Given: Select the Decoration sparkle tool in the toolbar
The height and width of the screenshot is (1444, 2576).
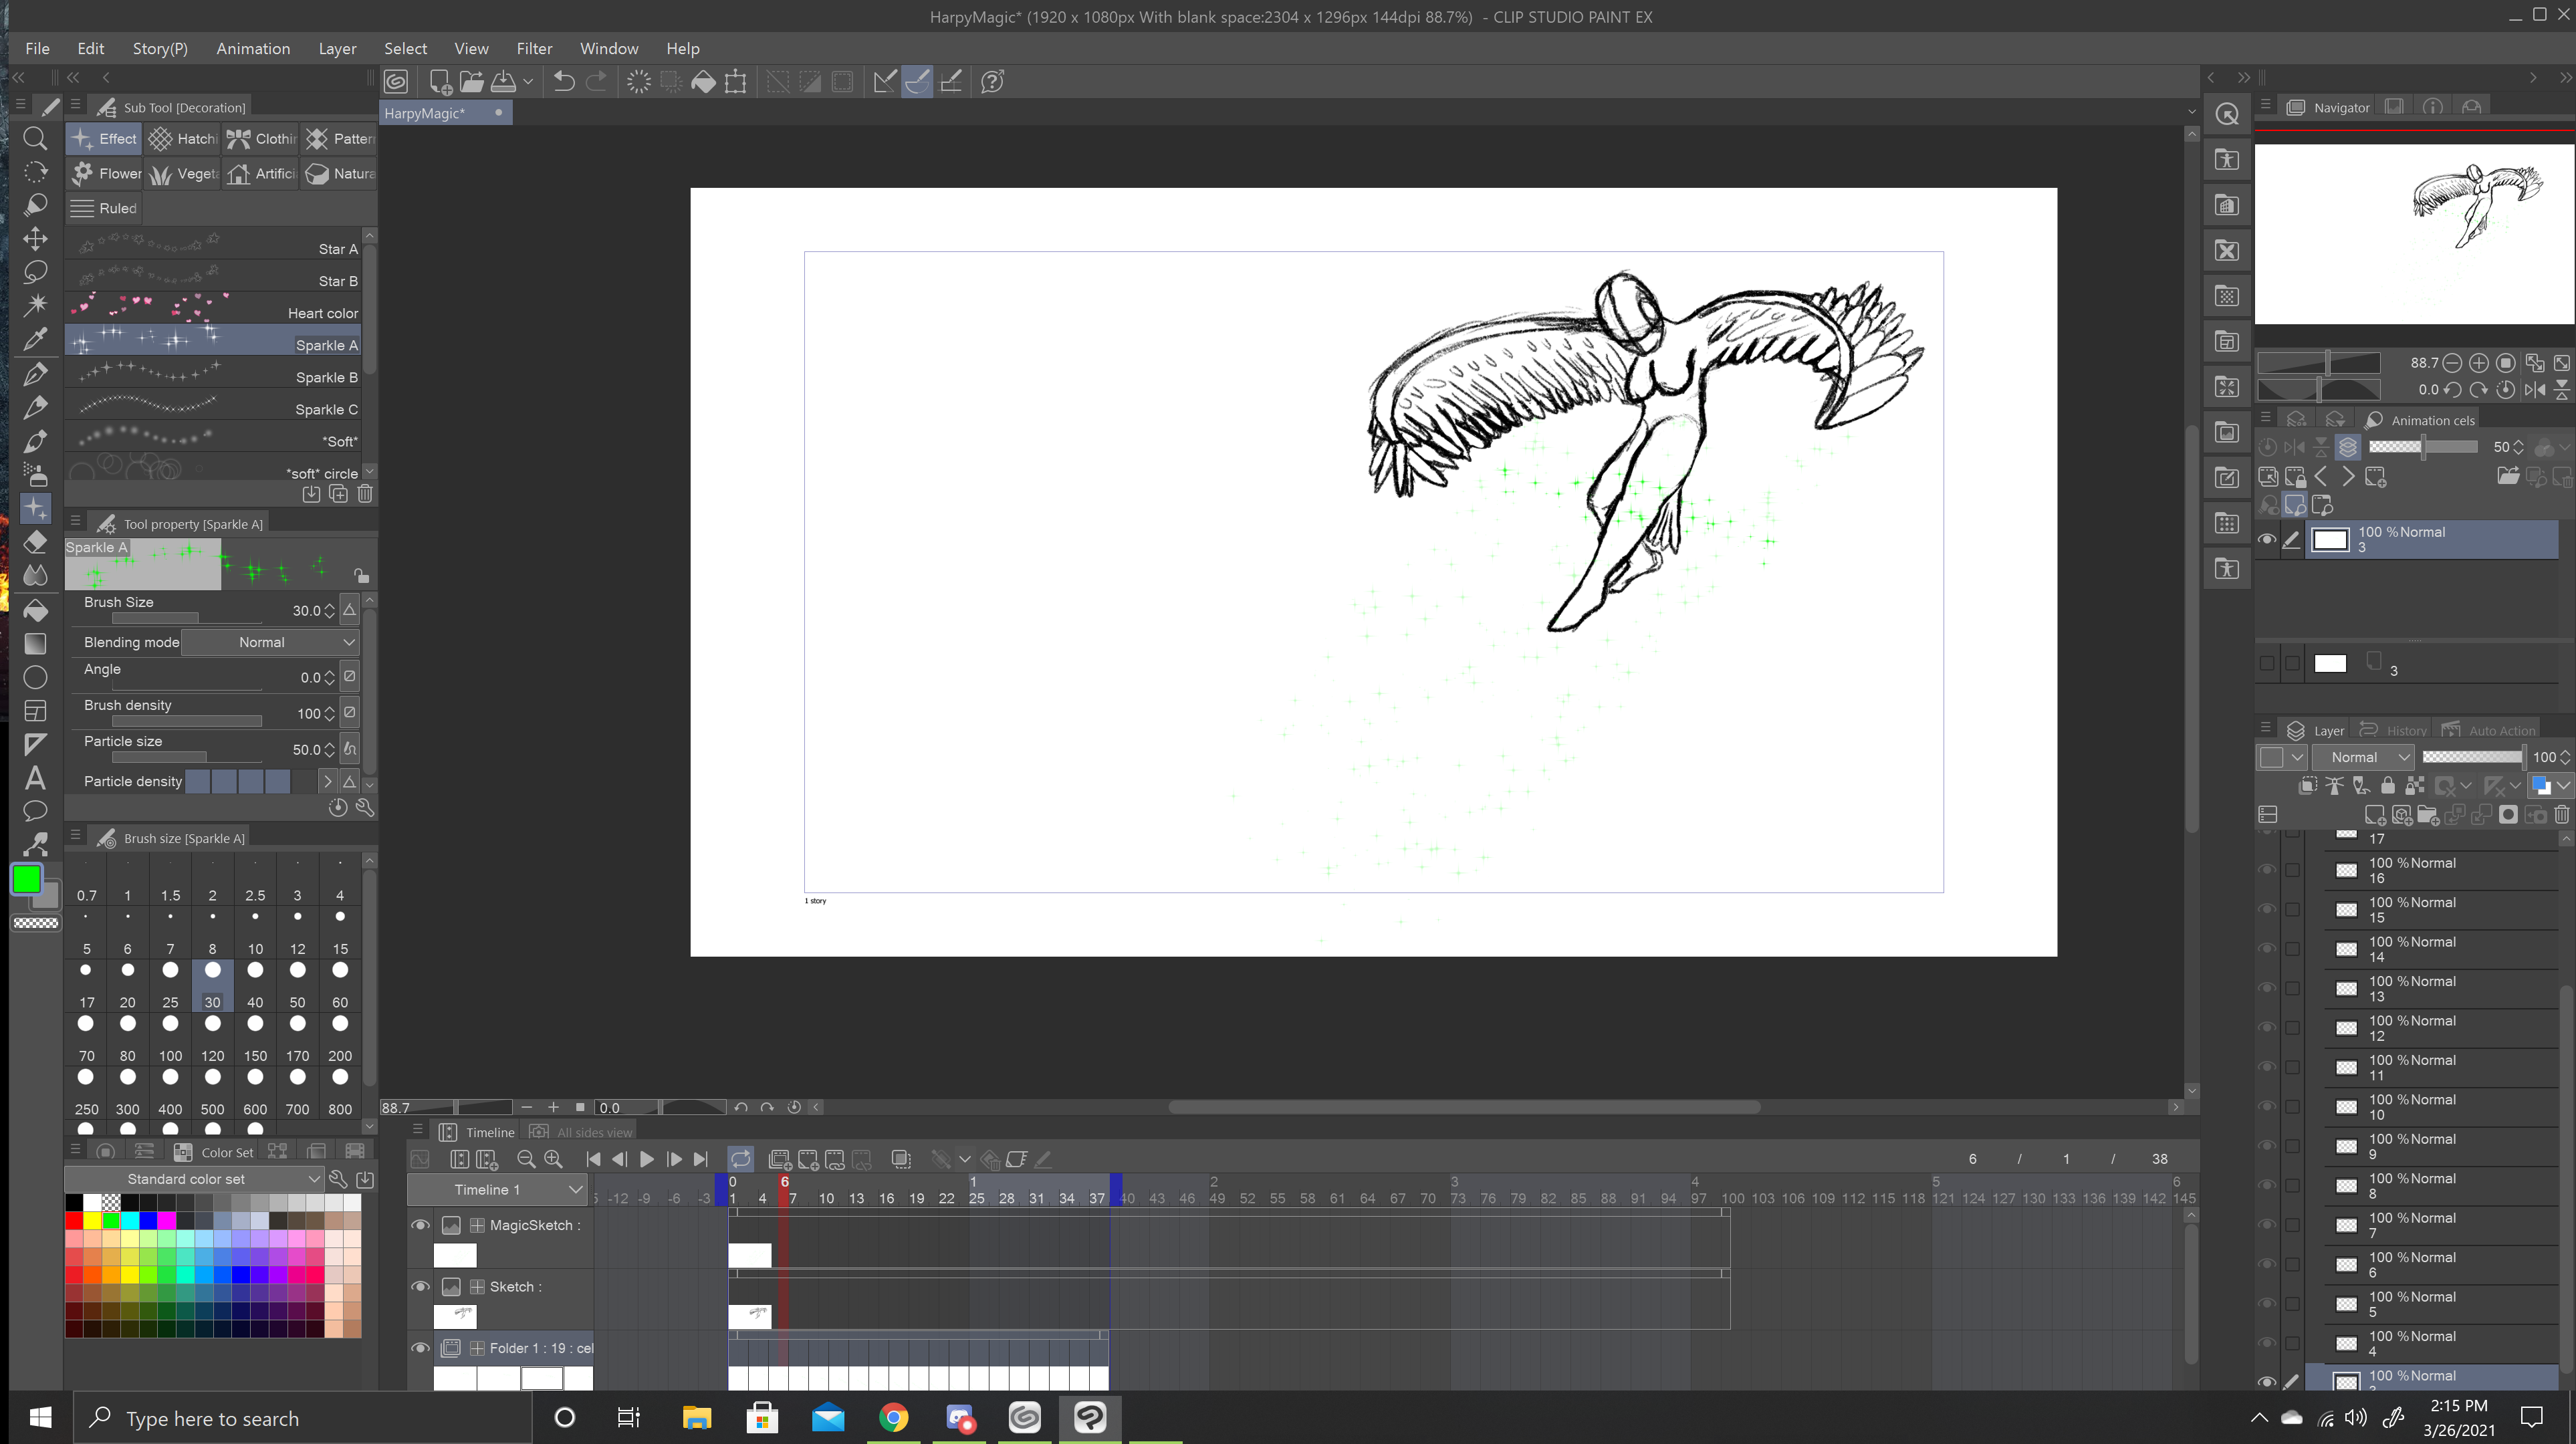Looking at the screenshot, I should click(x=35, y=509).
